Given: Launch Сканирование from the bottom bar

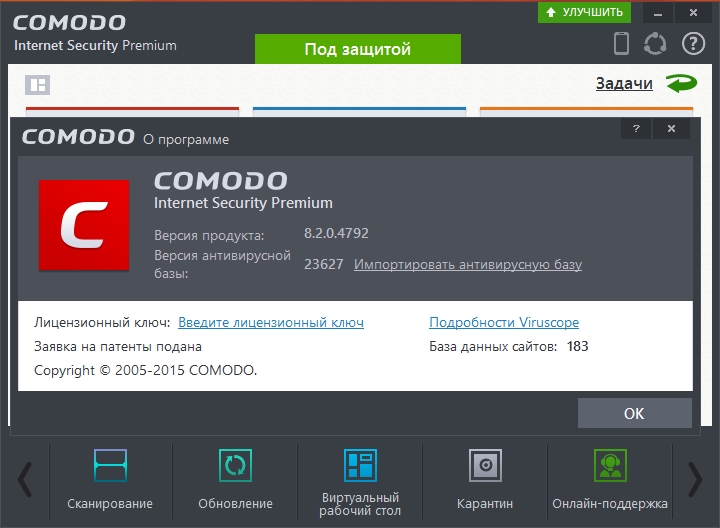Looking at the screenshot, I should click(110, 480).
